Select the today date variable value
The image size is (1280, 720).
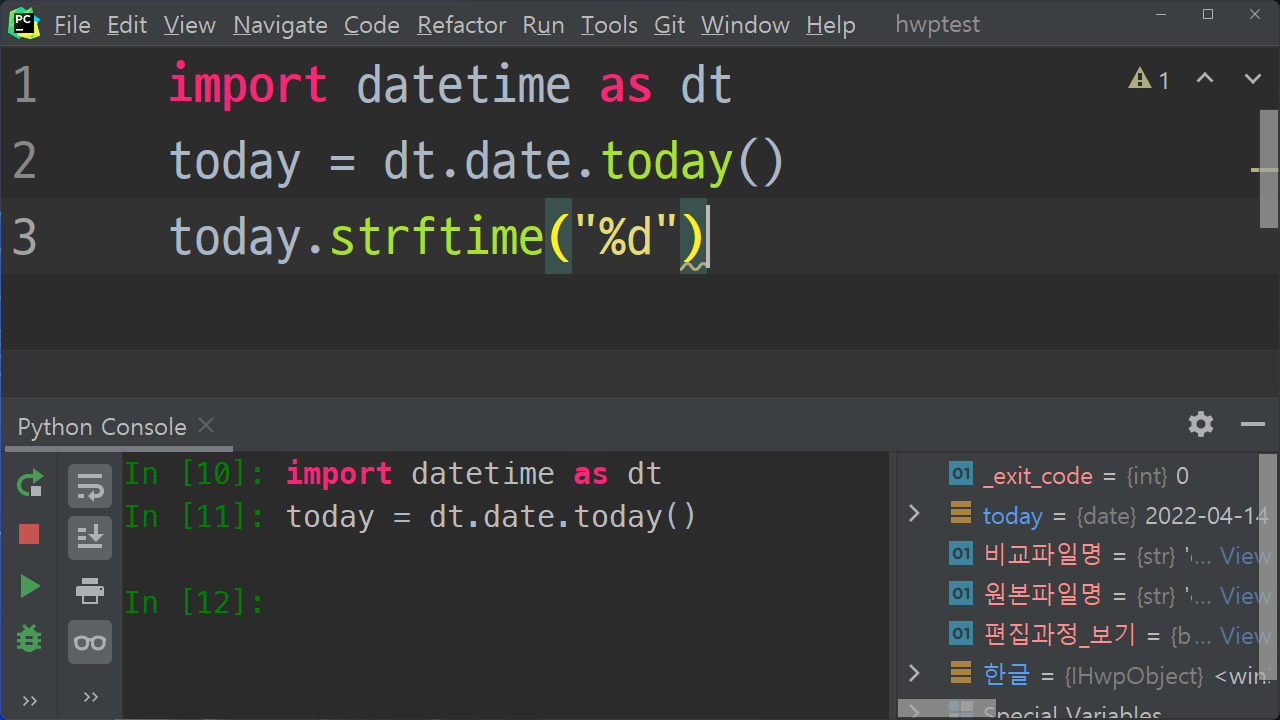tap(1206, 516)
